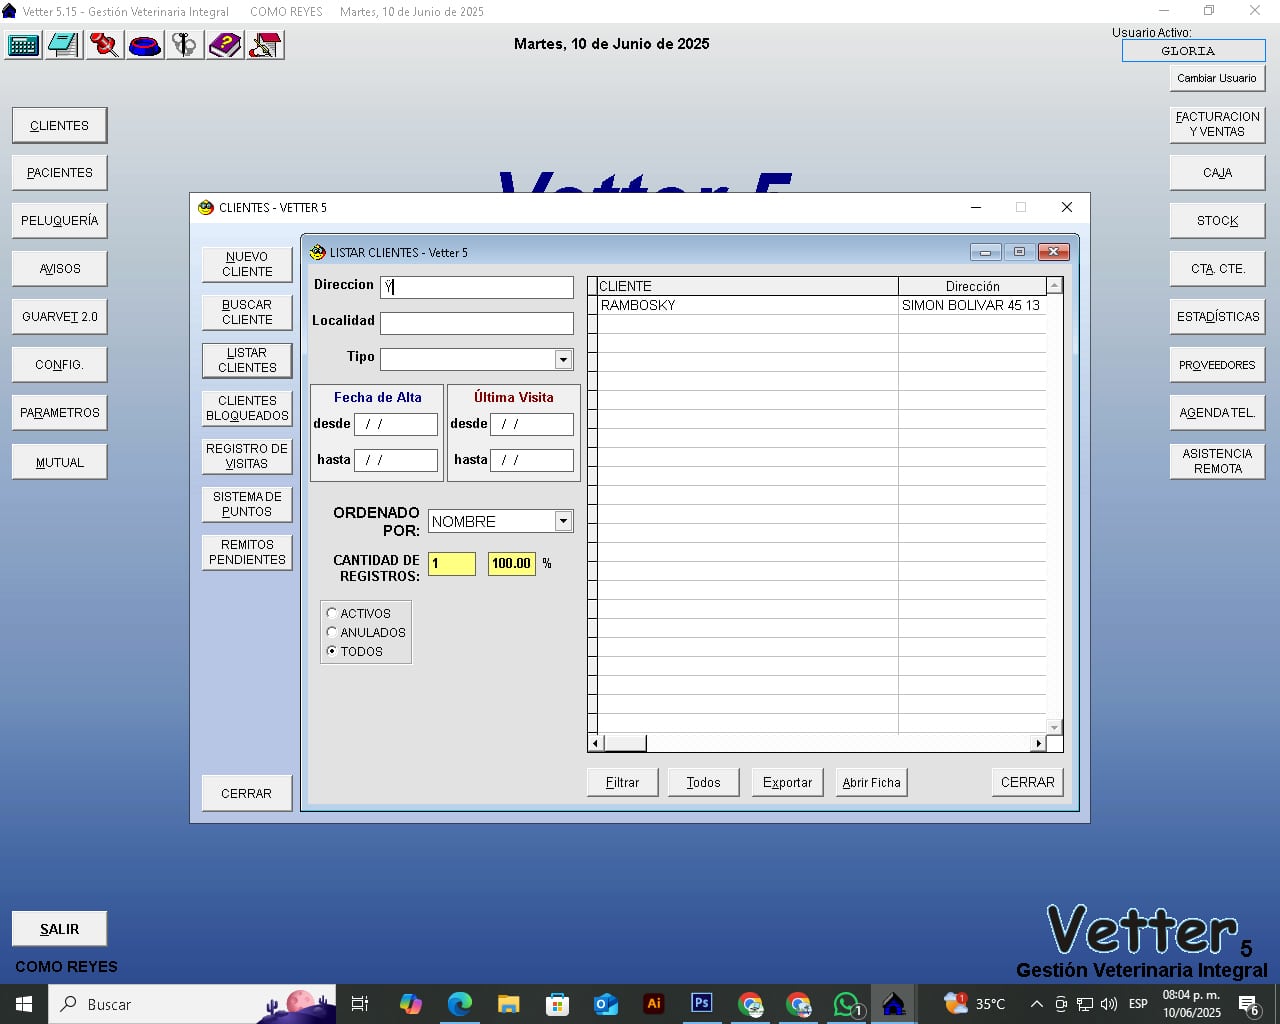Select the ACTIVOS radio button
1280x1024 pixels.
tap(332, 613)
